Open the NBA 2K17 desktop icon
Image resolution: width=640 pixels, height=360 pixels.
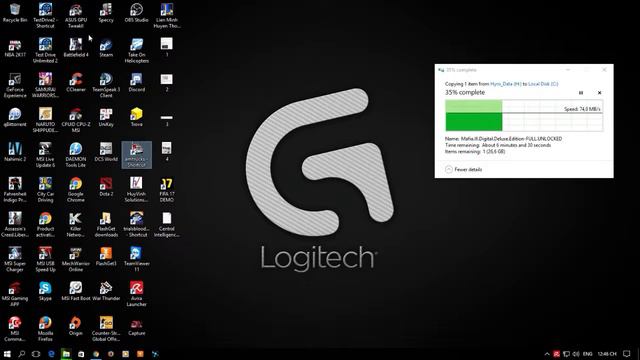pos(15,48)
